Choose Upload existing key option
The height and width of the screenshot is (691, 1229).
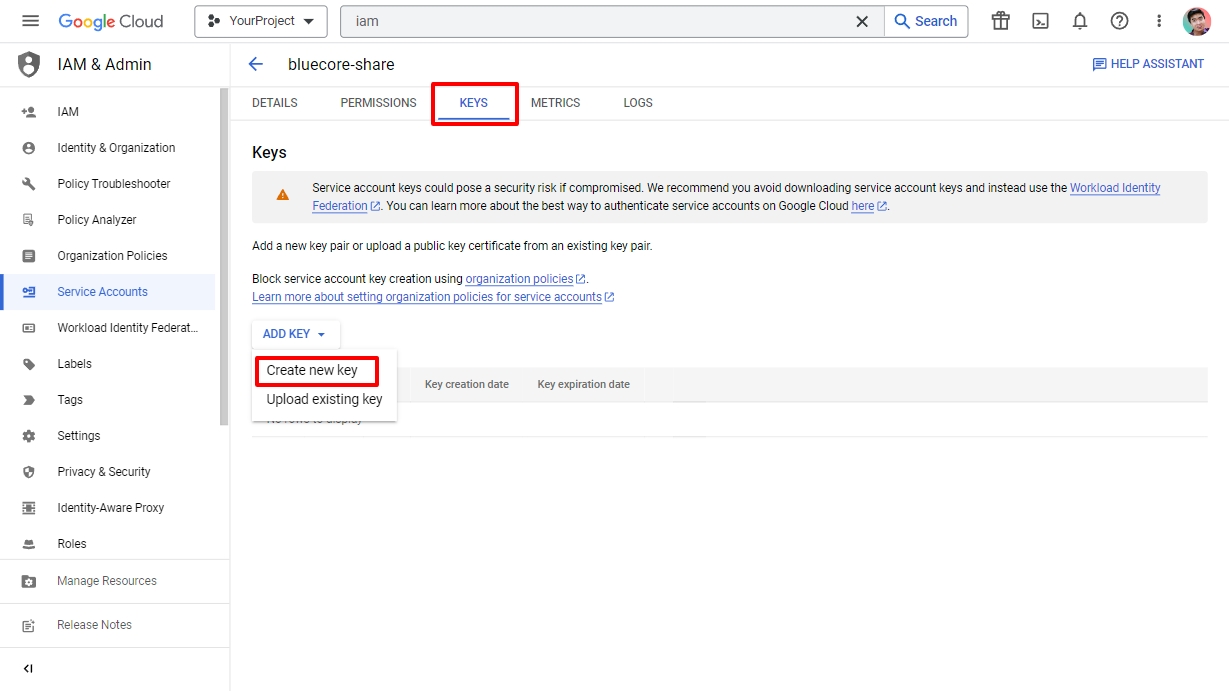coord(324,399)
